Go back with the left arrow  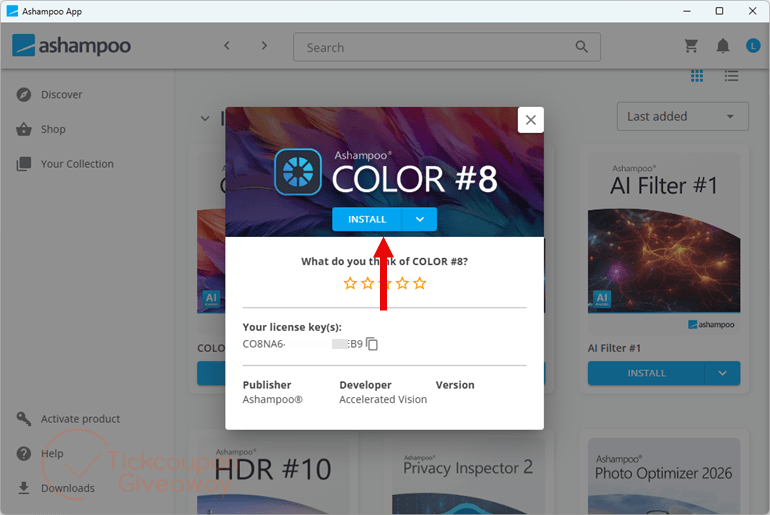(x=226, y=46)
